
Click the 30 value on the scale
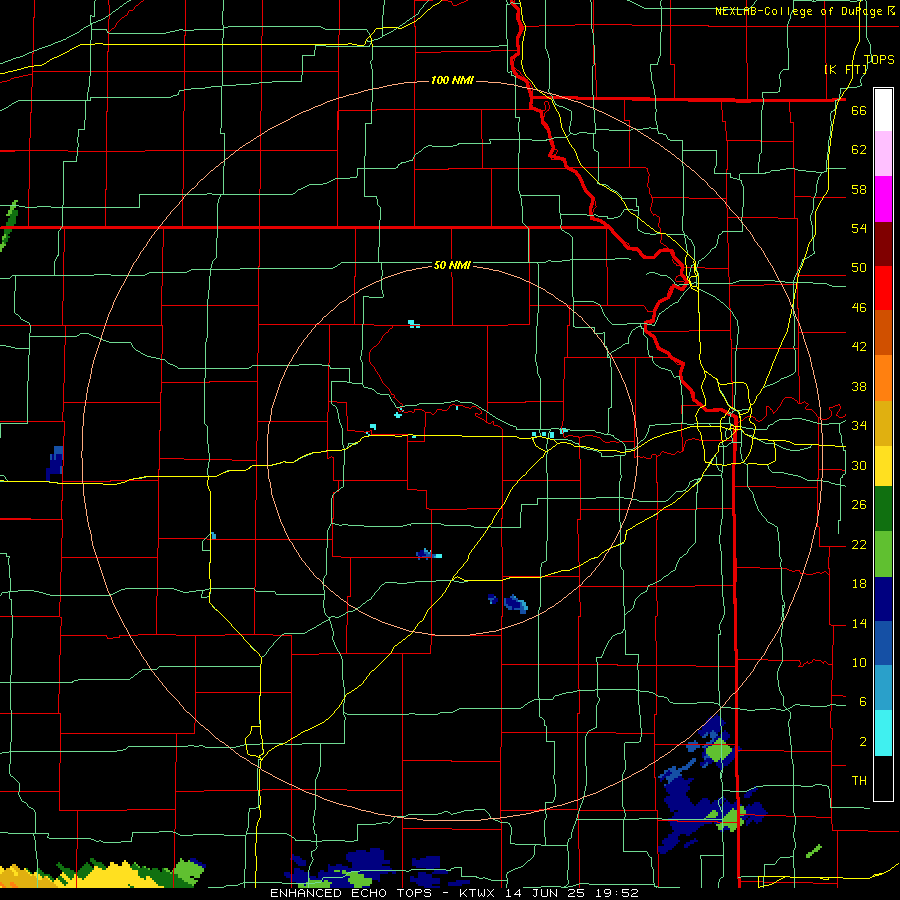[x=859, y=465]
